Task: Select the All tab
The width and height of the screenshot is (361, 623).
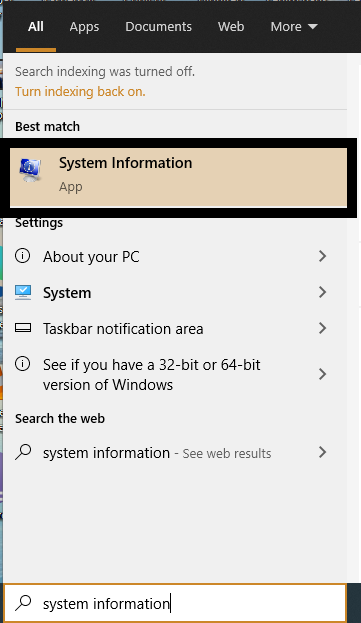Action: (x=36, y=27)
